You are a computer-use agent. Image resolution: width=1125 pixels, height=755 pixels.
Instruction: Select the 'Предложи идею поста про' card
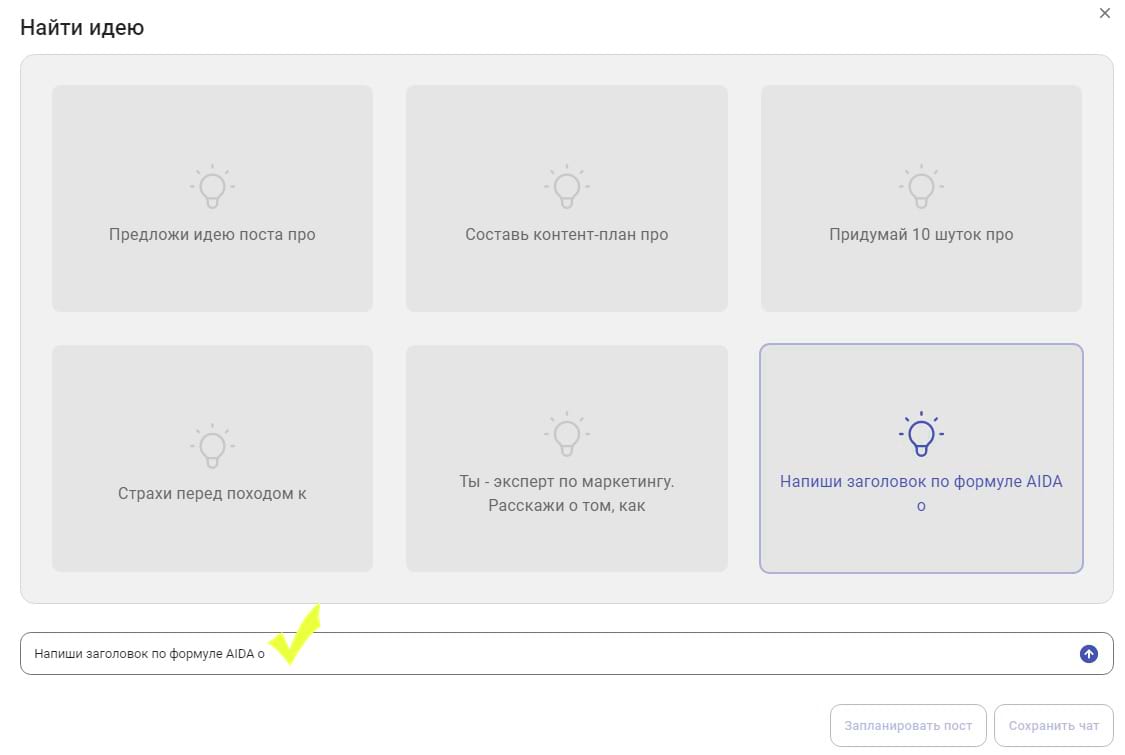pyautogui.click(x=212, y=198)
